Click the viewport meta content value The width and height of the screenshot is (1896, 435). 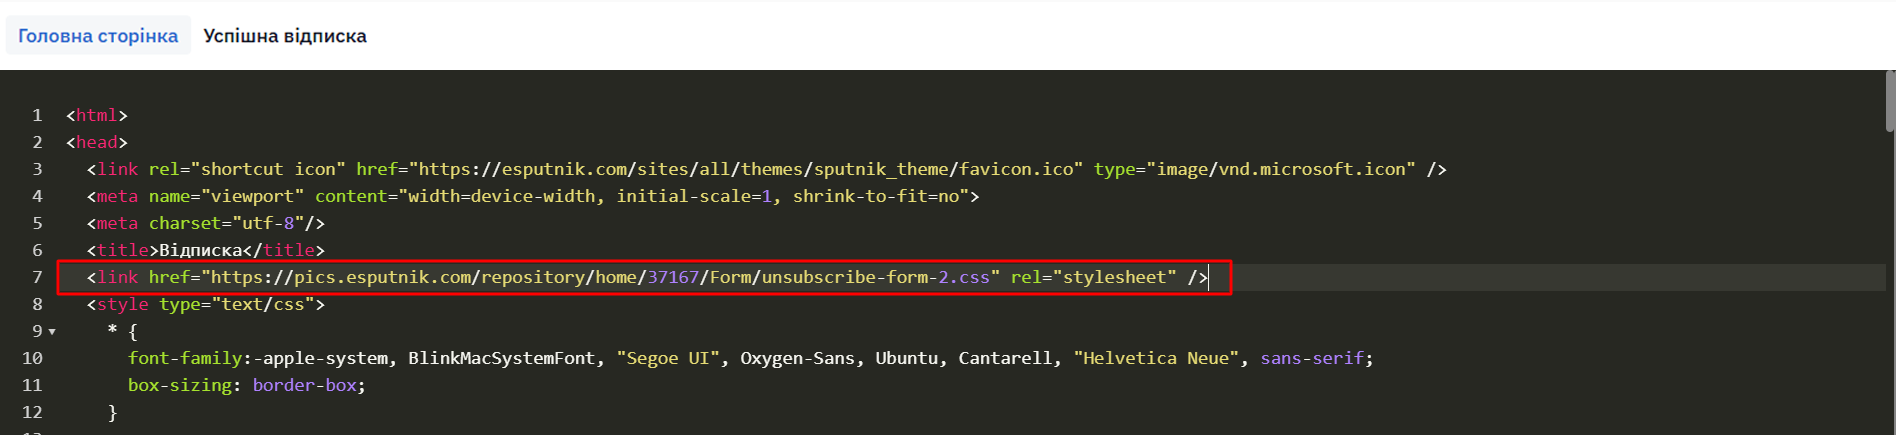point(683,196)
